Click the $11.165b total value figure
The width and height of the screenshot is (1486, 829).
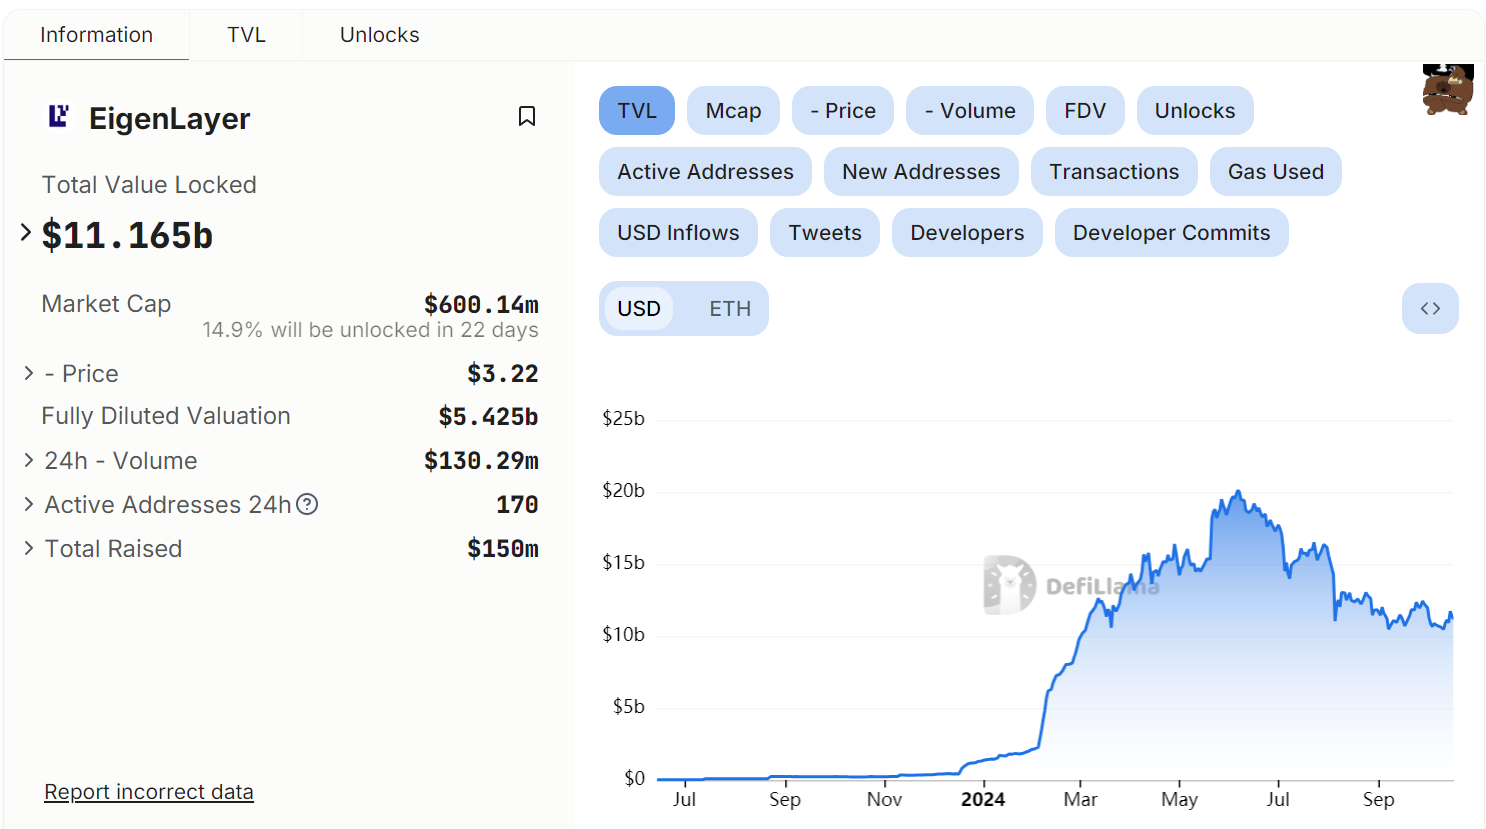pyautogui.click(x=127, y=235)
